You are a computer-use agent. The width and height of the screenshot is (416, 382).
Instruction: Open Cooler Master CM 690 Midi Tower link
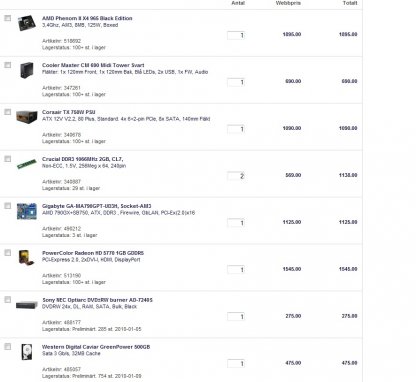tap(93, 65)
